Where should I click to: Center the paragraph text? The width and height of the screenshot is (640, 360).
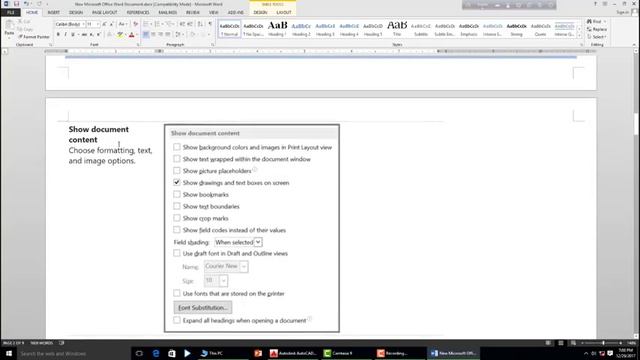click(153, 35)
